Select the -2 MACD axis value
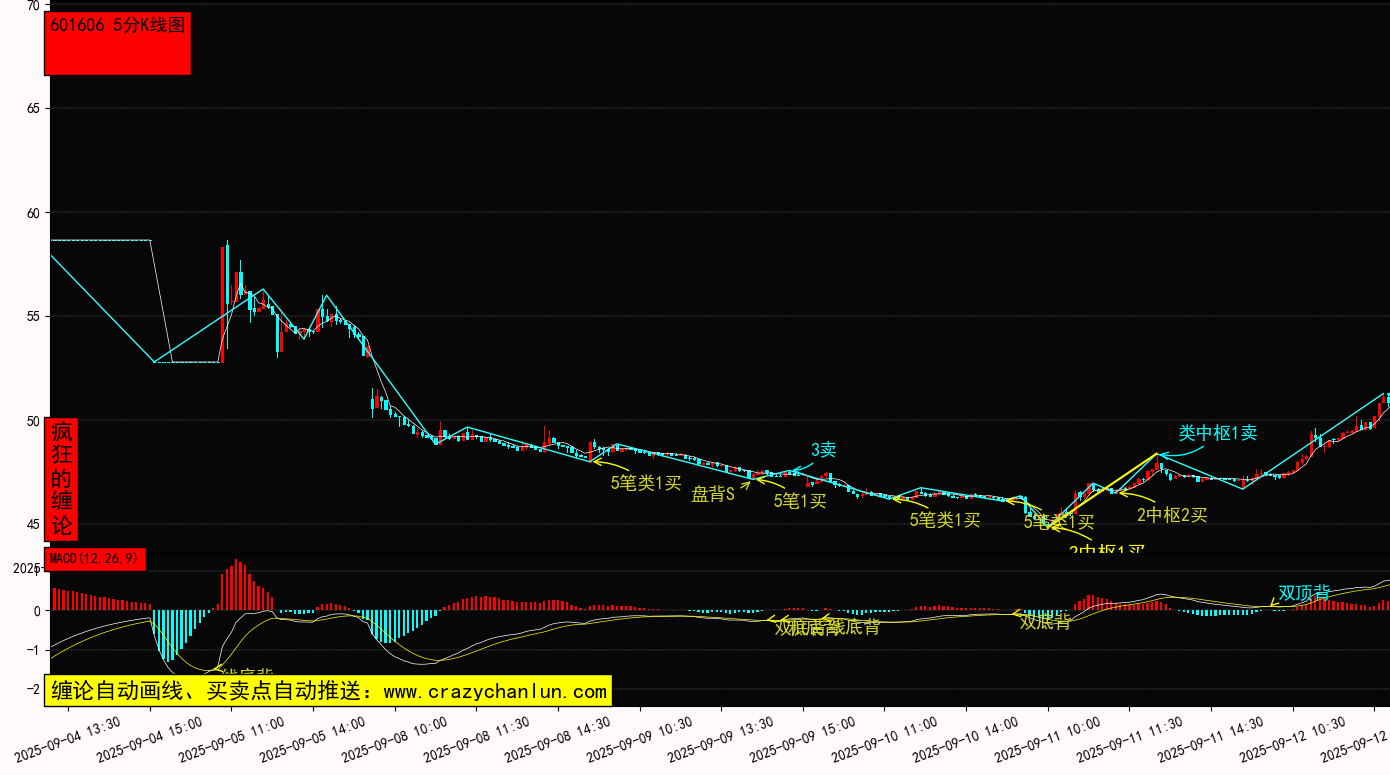Screen dimensions: 1390x775 [33, 689]
